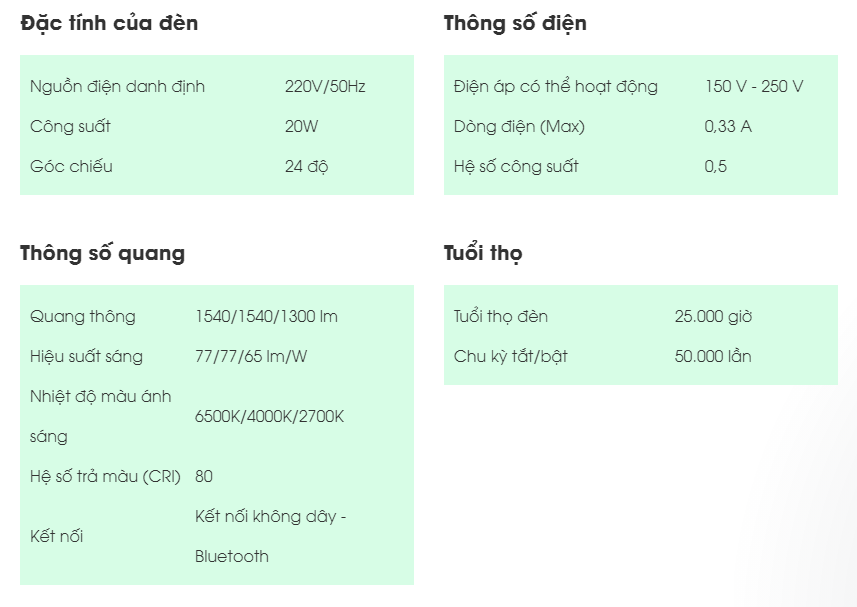This screenshot has width=857, height=607.
Task: Click the "Kết nối không dây - Bluetooth" text
Action: (271, 536)
